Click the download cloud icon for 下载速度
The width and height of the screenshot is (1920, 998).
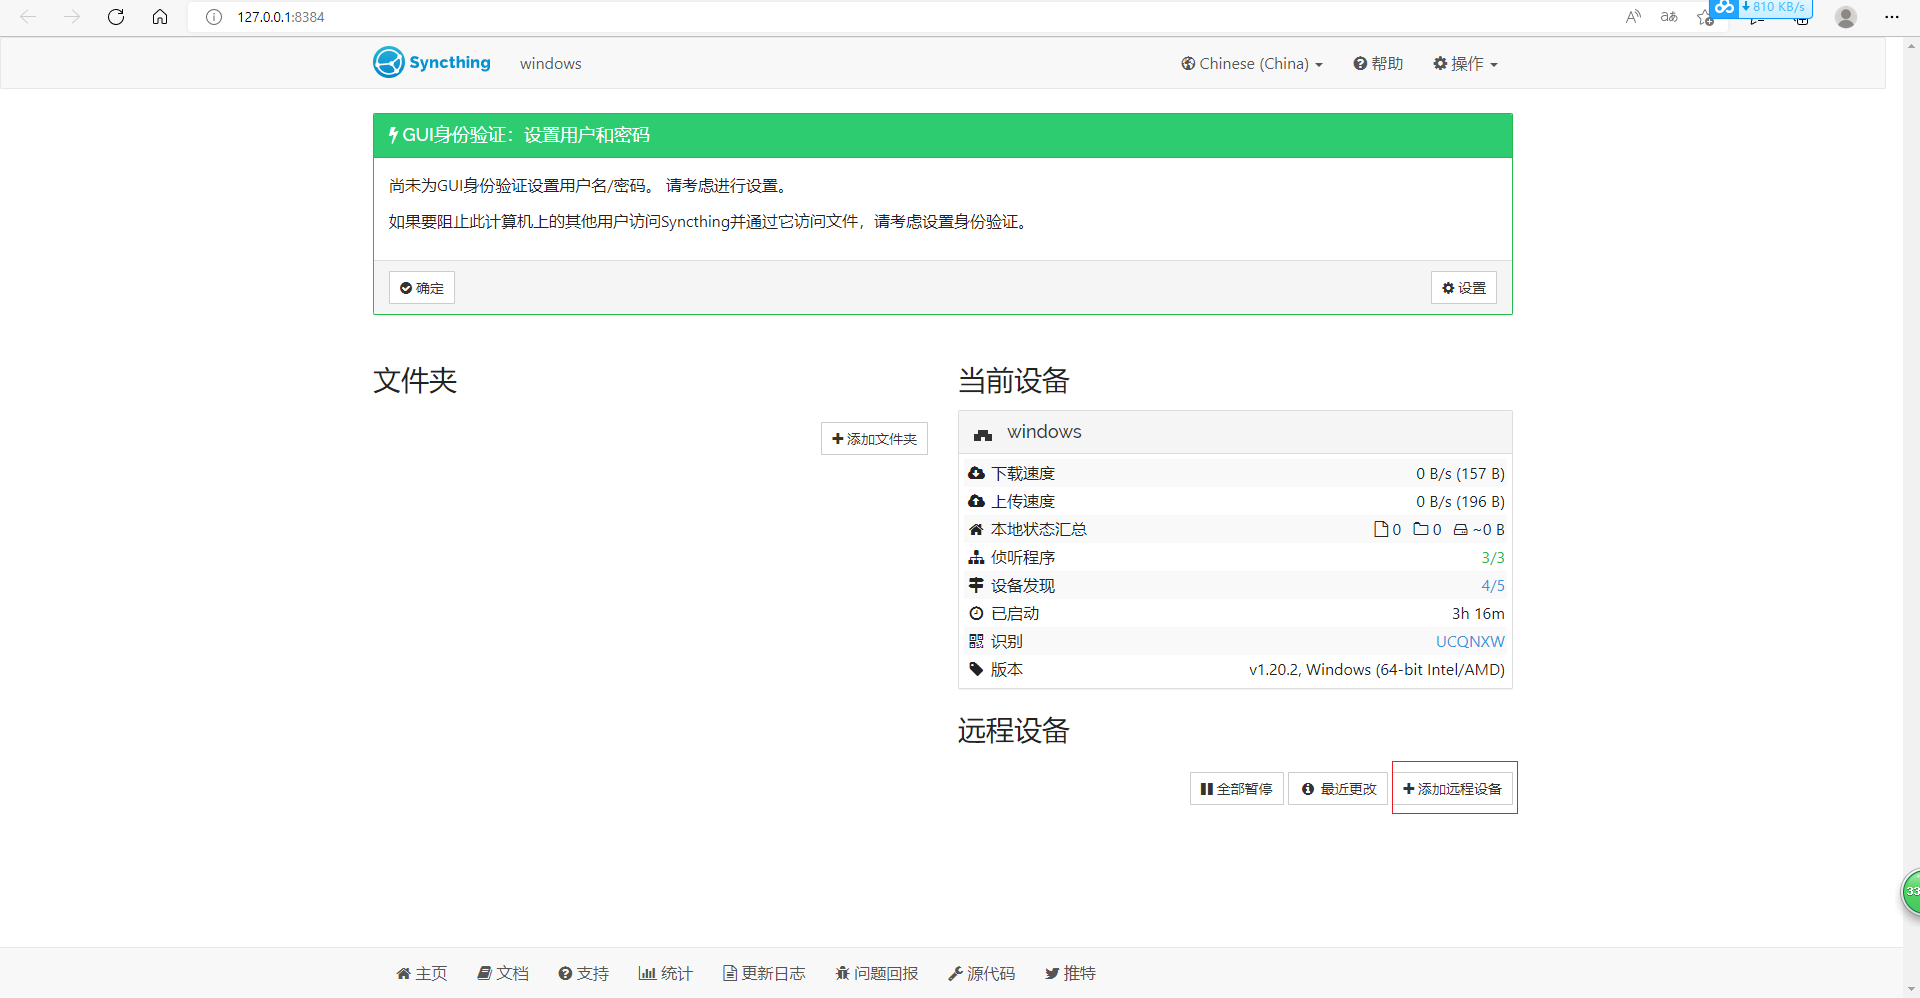coord(976,473)
